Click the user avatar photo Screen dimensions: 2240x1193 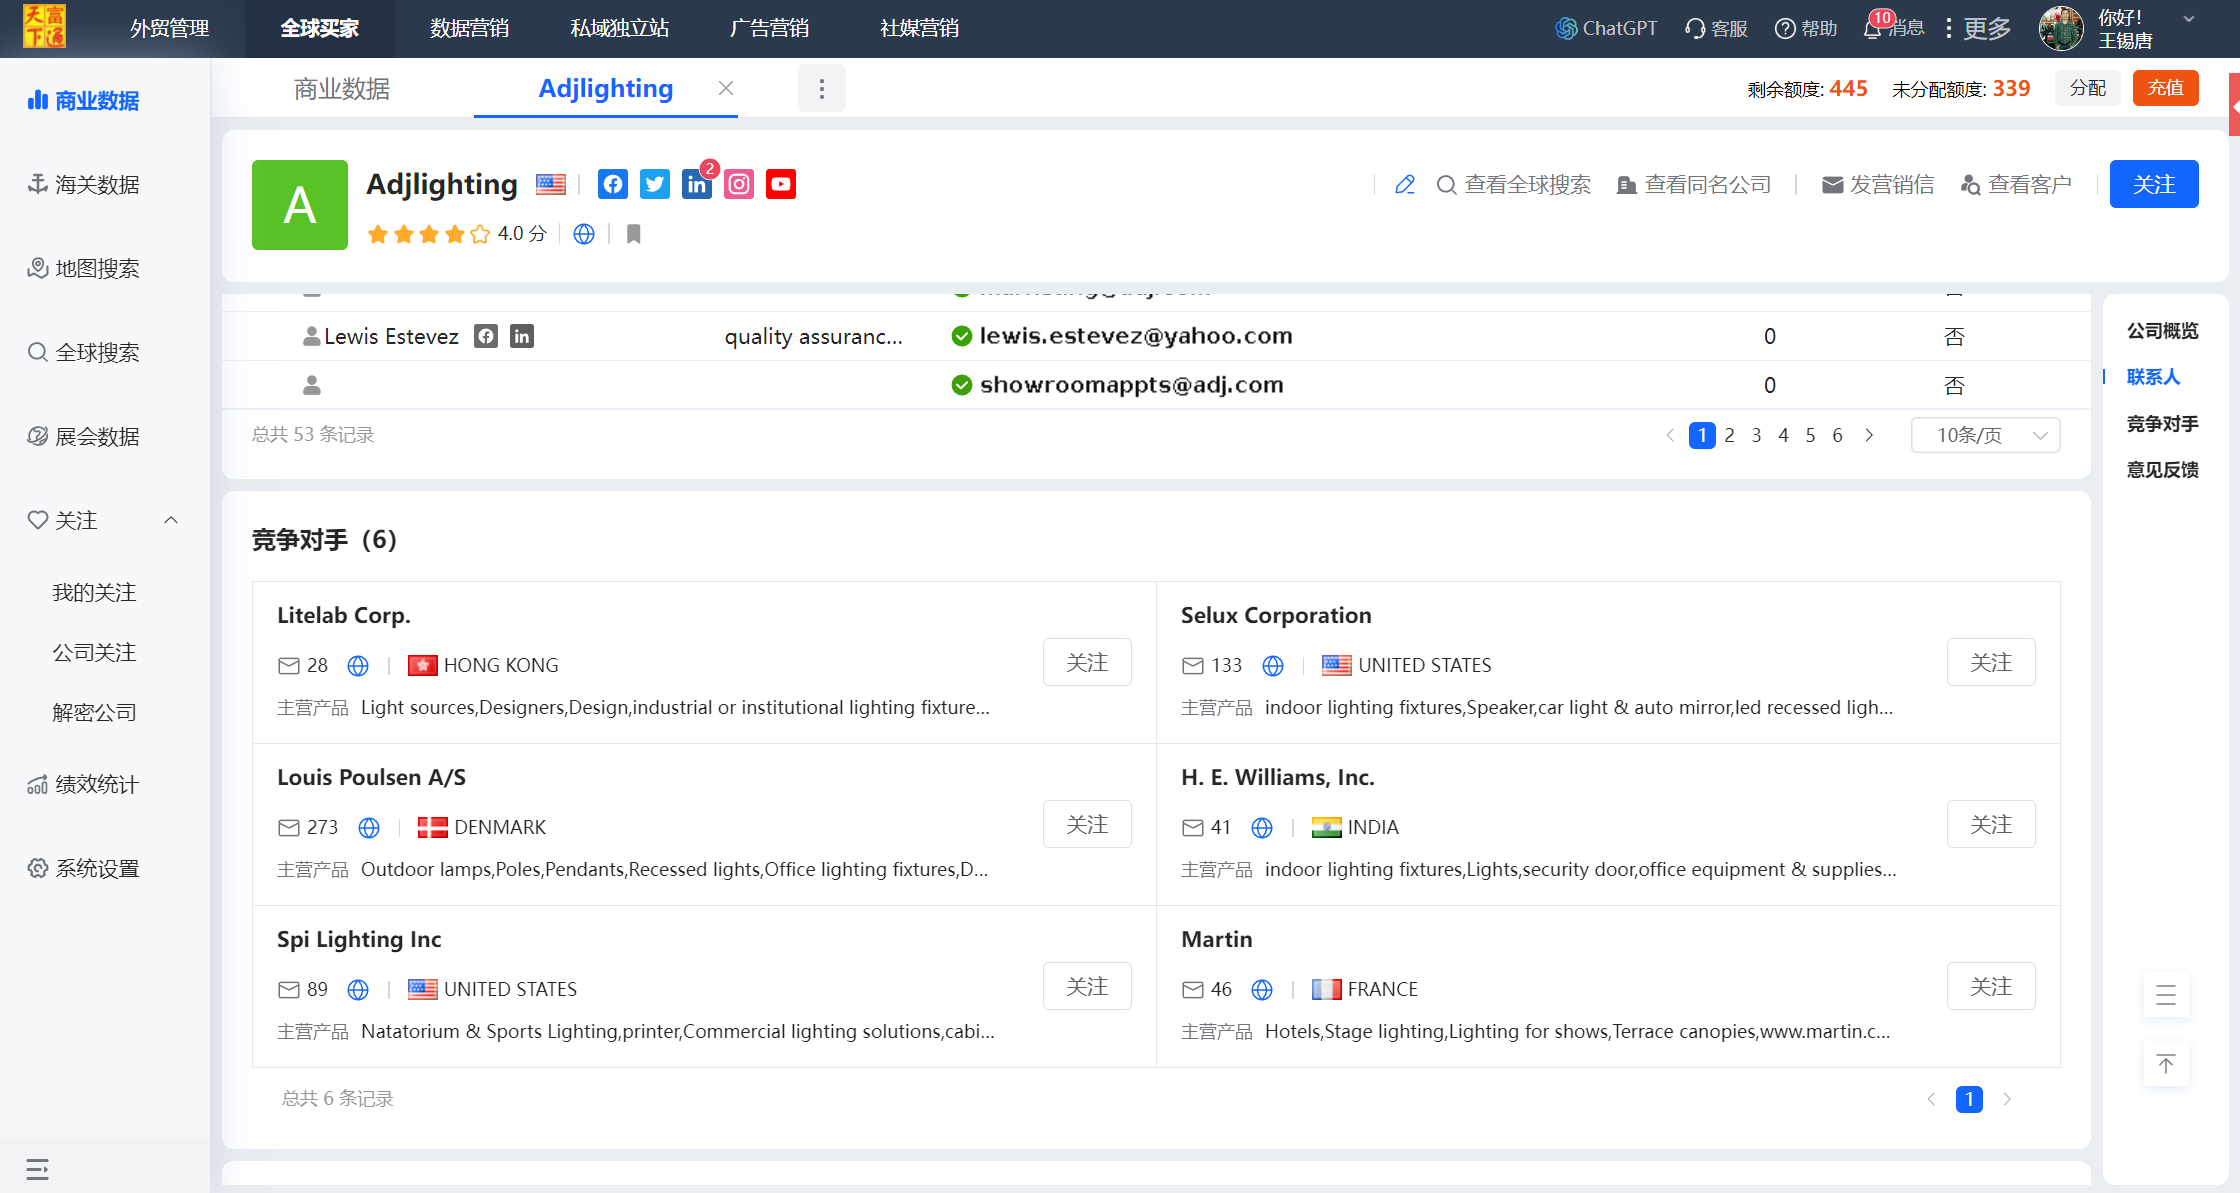2061,28
